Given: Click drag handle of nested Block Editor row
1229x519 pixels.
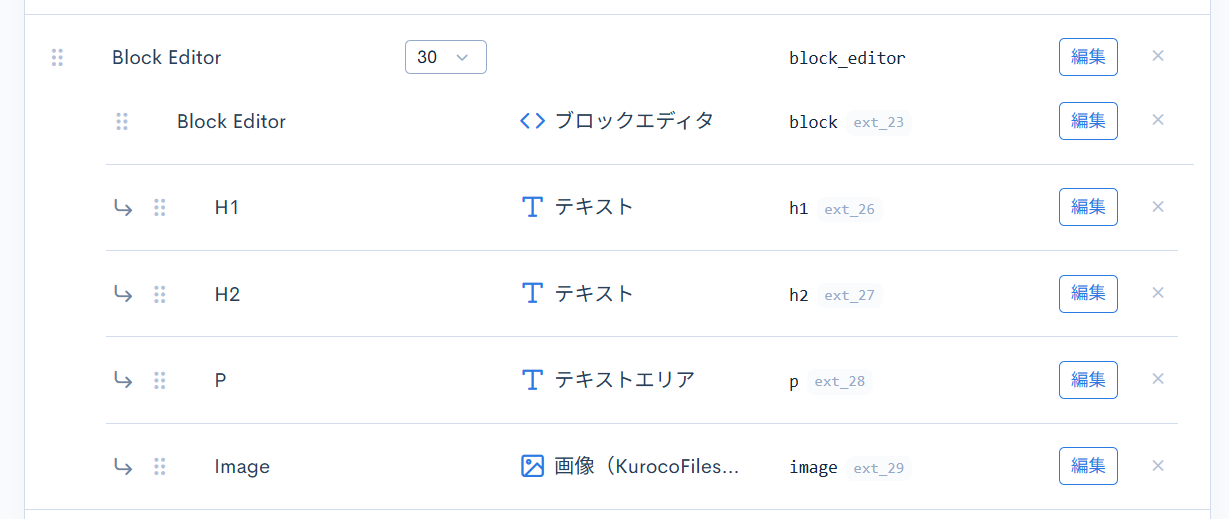Looking at the screenshot, I should 122,121.
